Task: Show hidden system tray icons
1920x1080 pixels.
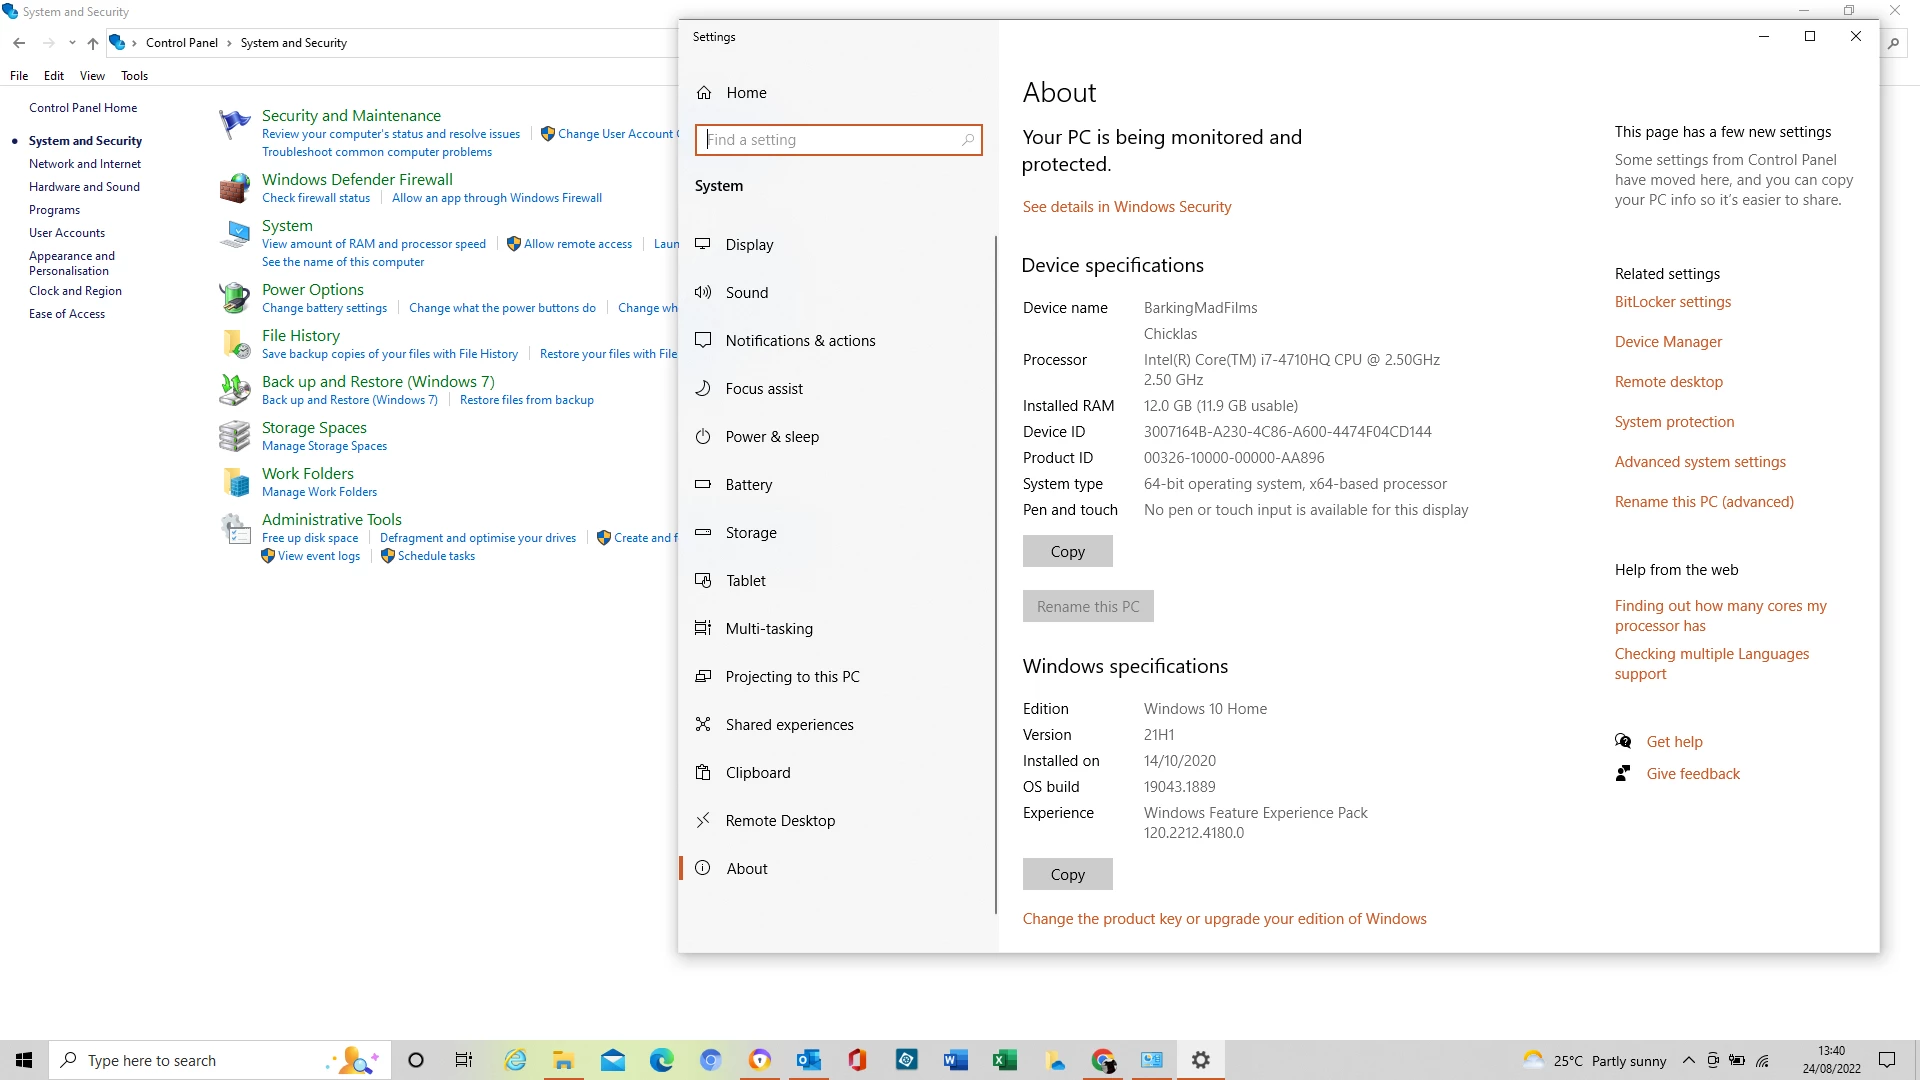Action: [x=1689, y=1060]
